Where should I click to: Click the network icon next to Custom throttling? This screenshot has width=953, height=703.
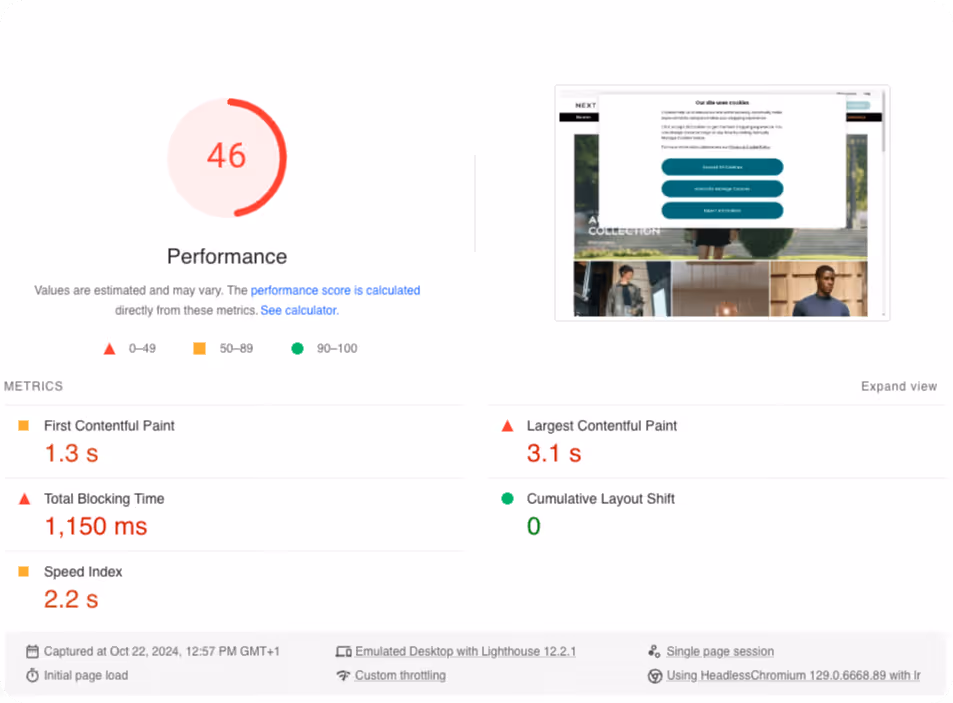(x=343, y=675)
